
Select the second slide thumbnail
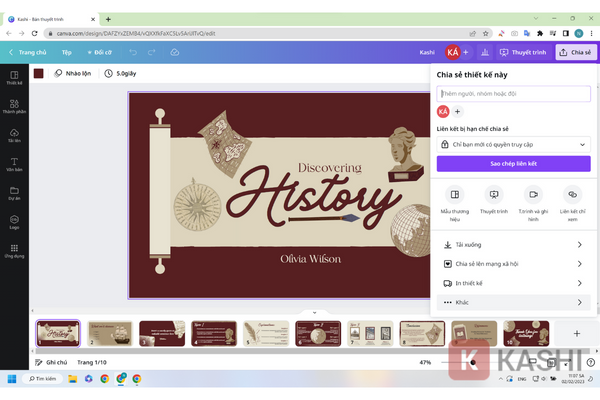[109, 333]
